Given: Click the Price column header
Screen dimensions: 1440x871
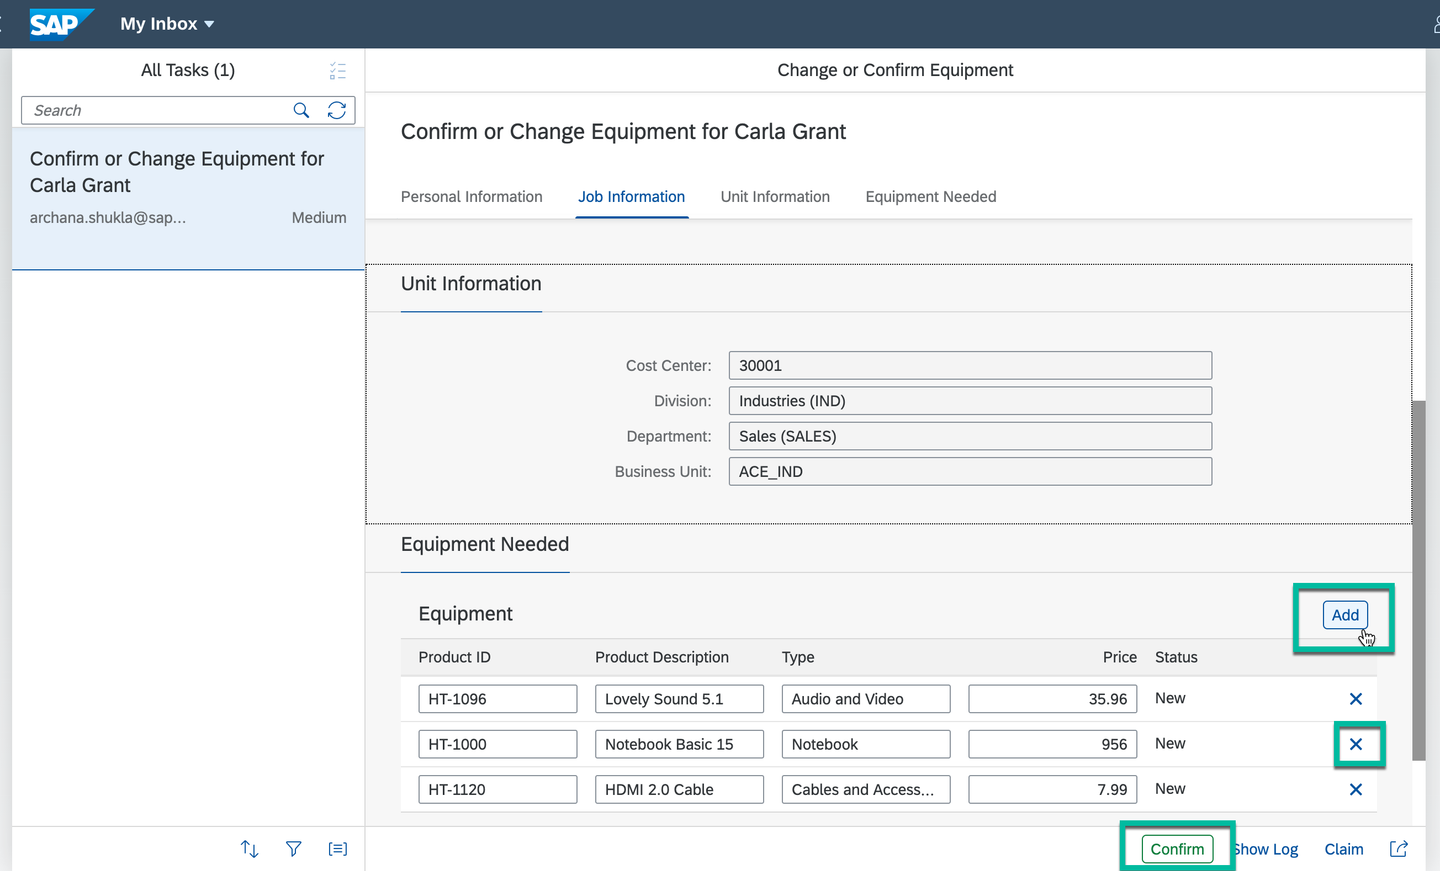Looking at the screenshot, I should pos(1120,657).
